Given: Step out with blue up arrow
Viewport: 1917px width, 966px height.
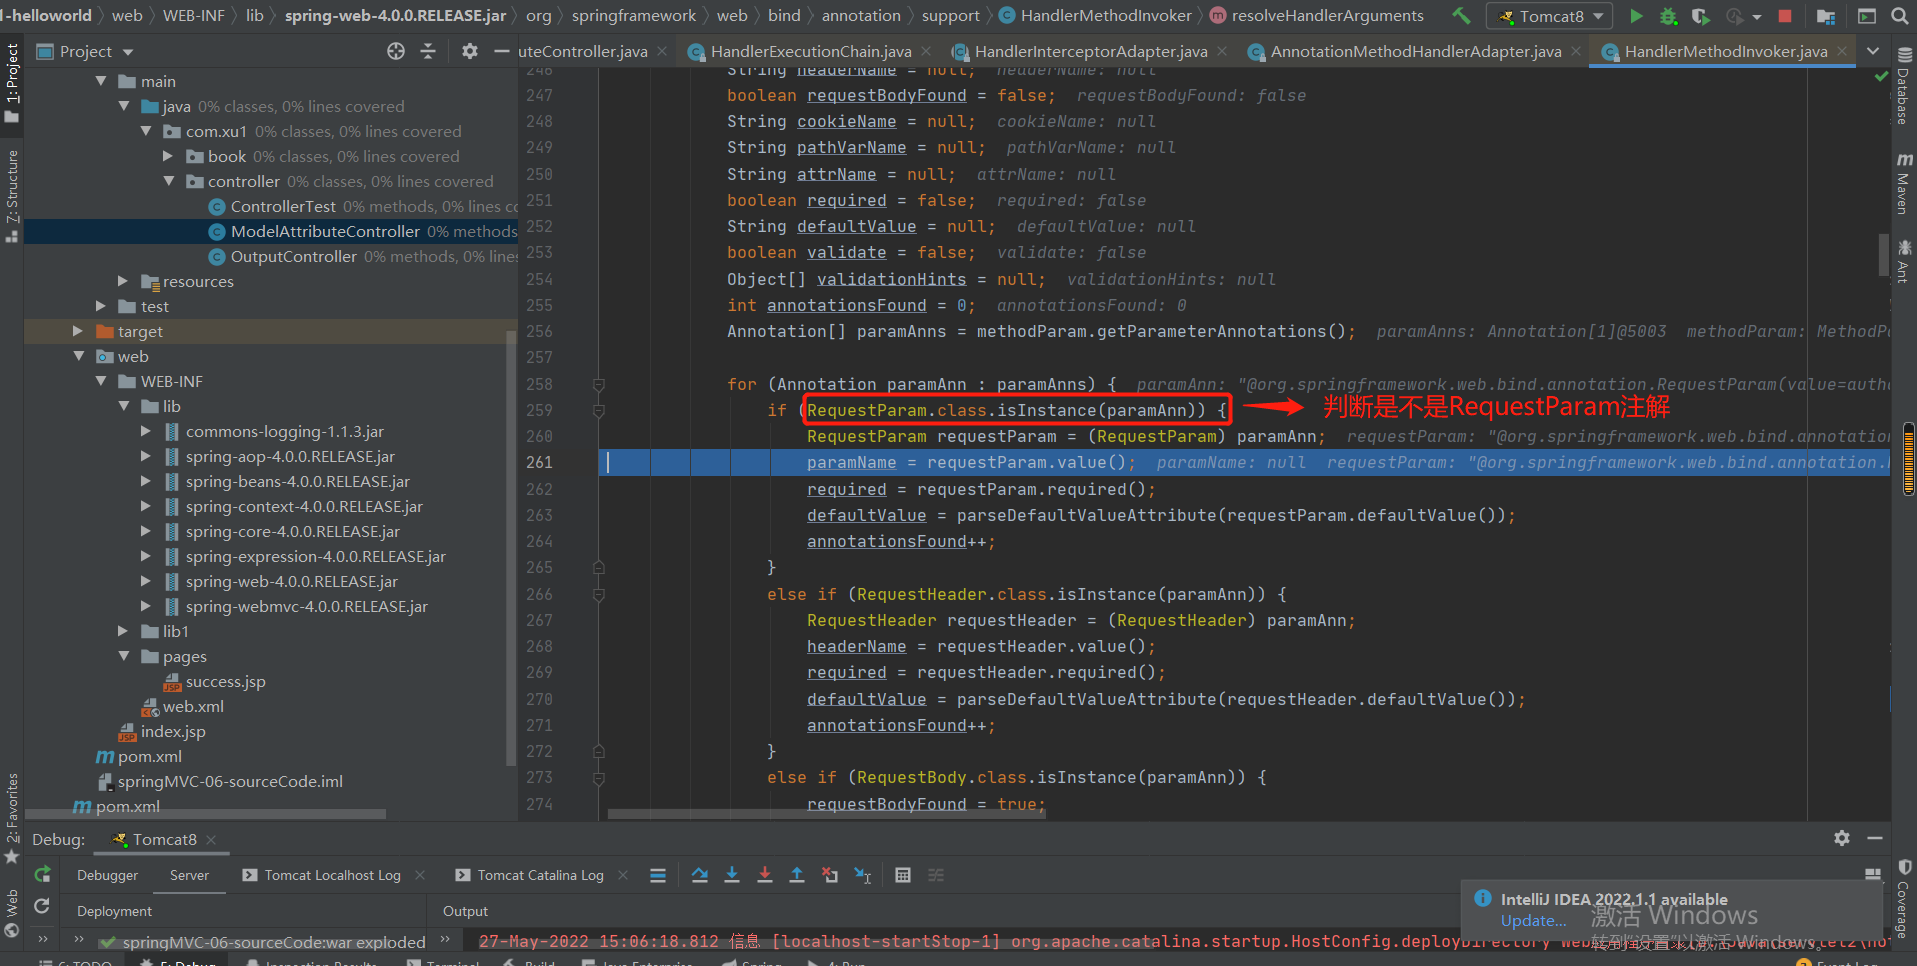Looking at the screenshot, I should pyautogui.click(x=797, y=875).
